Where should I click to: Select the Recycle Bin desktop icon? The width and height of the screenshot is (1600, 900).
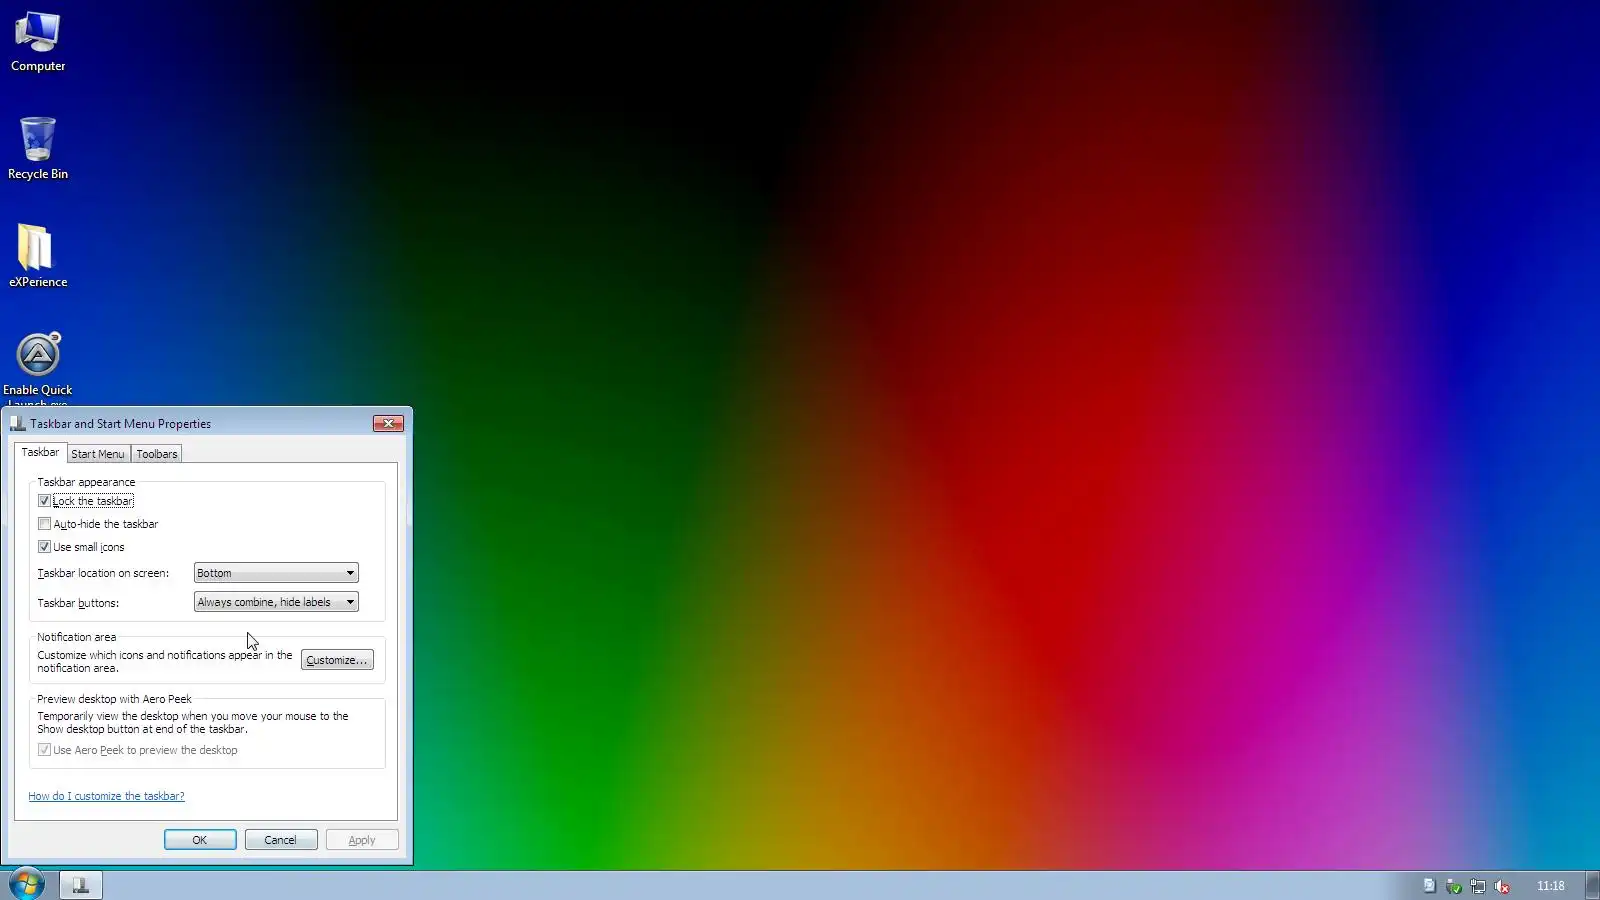pyautogui.click(x=38, y=148)
